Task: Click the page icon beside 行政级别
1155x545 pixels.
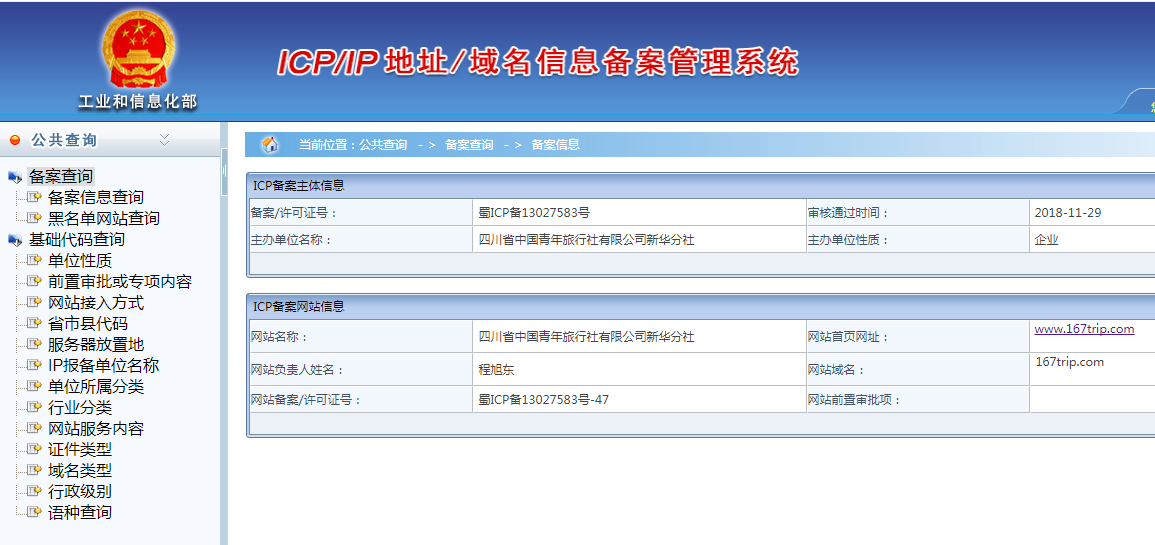Action: (34, 491)
